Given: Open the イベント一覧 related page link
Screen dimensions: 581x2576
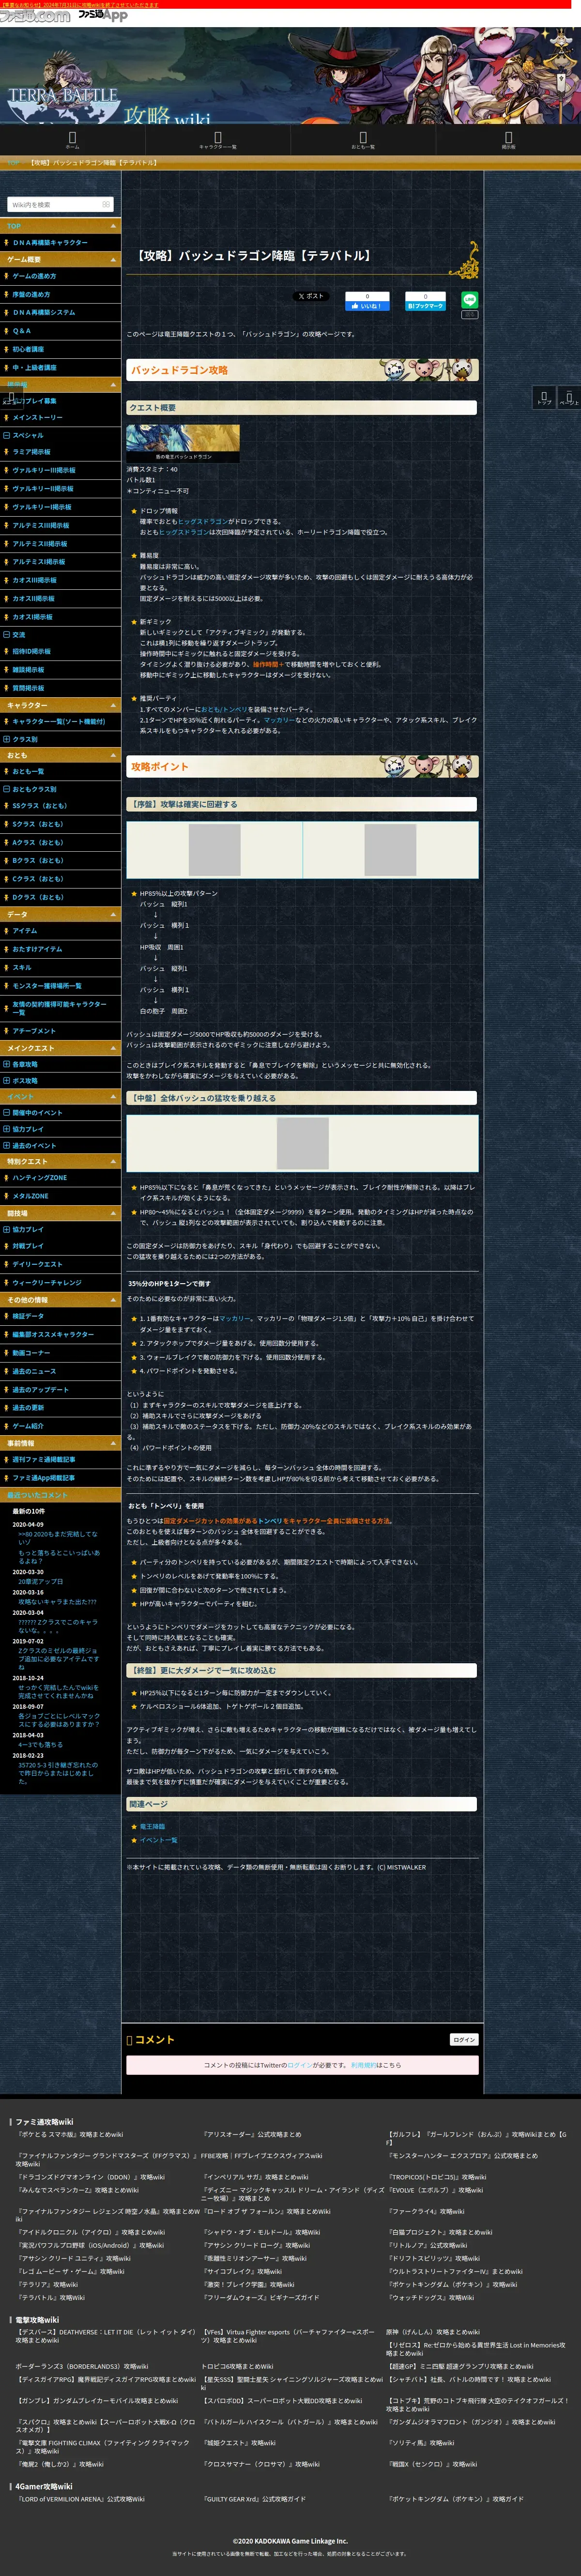Looking at the screenshot, I should (158, 1840).
